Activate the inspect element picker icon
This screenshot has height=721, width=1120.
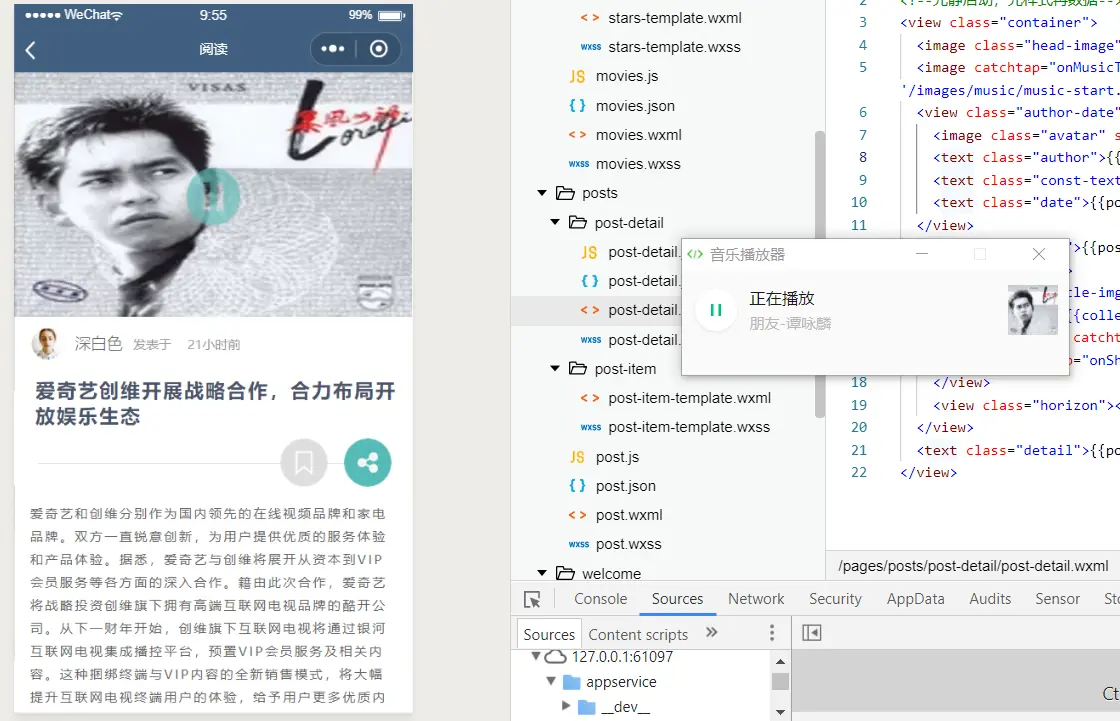point(532,599)
